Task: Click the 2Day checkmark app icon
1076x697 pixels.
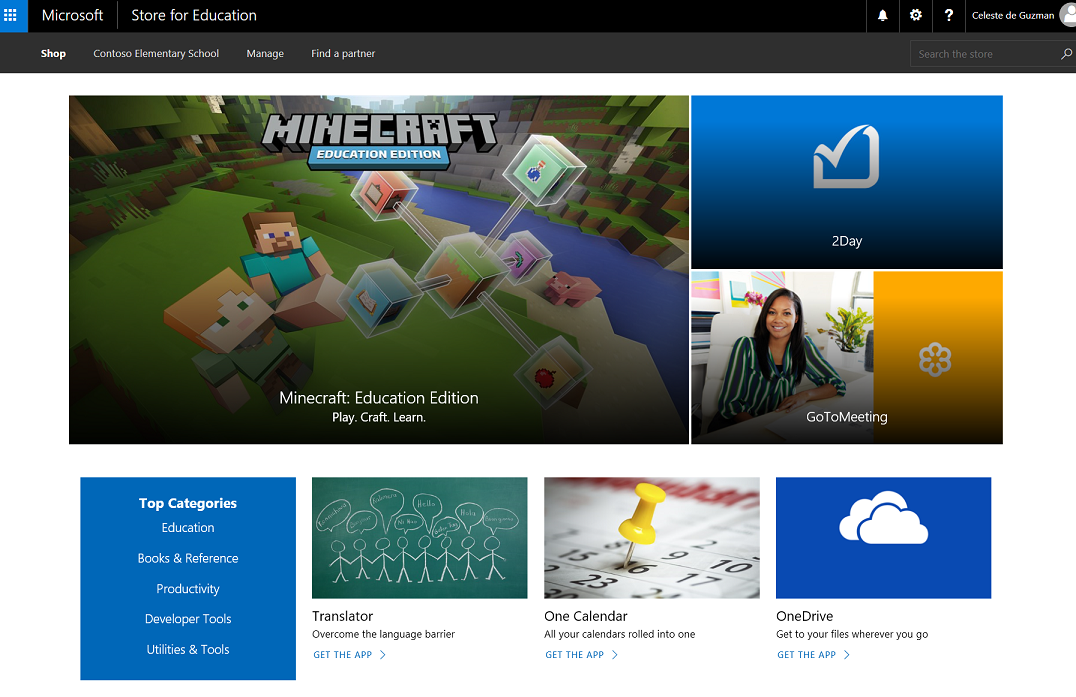Action: (846, 157)
